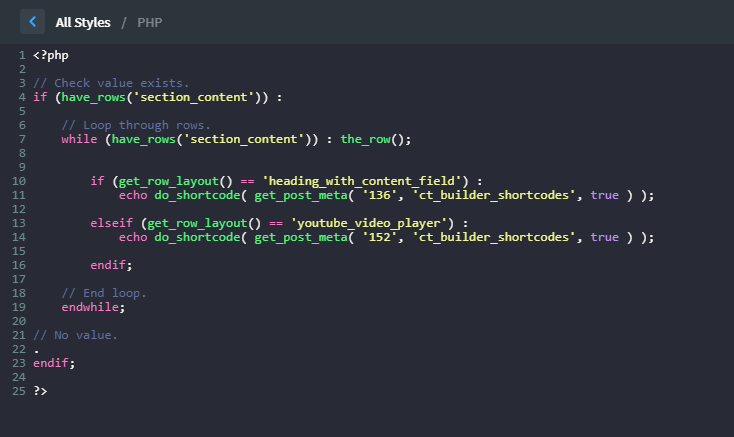734x437 pixels.
Task: Click 'echo' keyword on line 11
Action: (133, 195)
